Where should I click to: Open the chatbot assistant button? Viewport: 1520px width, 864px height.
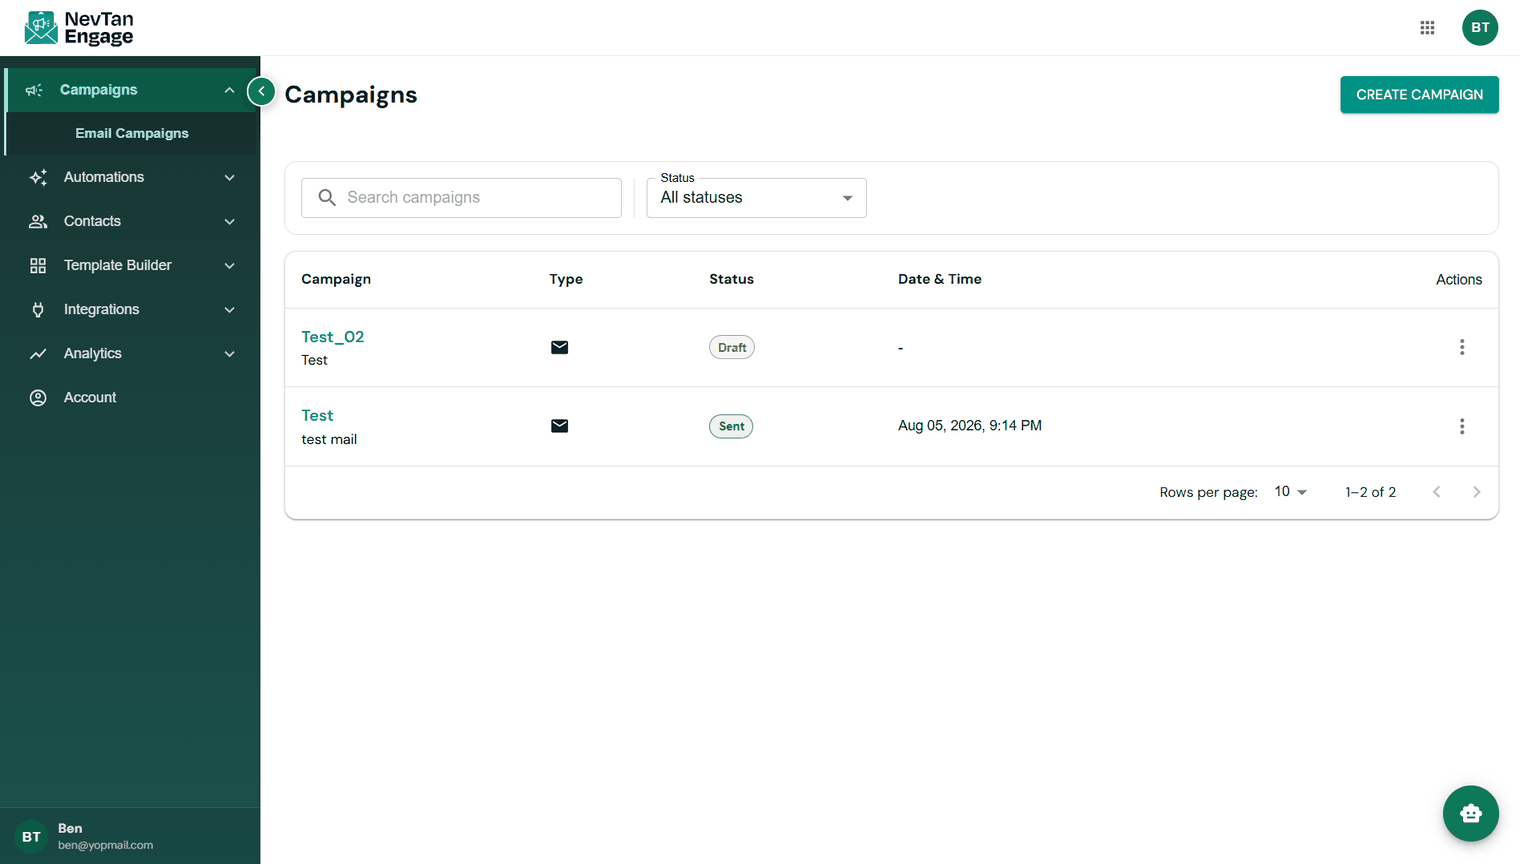click(x=1470, y=813)
